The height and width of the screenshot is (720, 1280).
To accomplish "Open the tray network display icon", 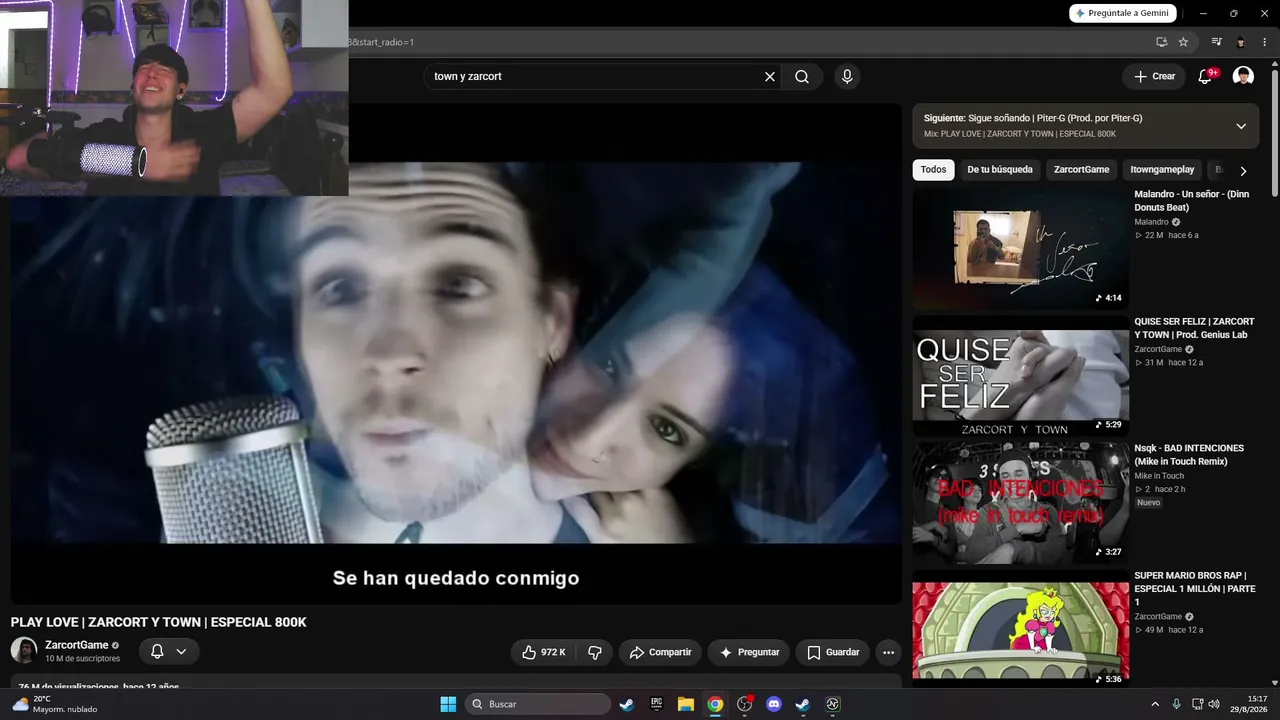I will (1197, 704).
